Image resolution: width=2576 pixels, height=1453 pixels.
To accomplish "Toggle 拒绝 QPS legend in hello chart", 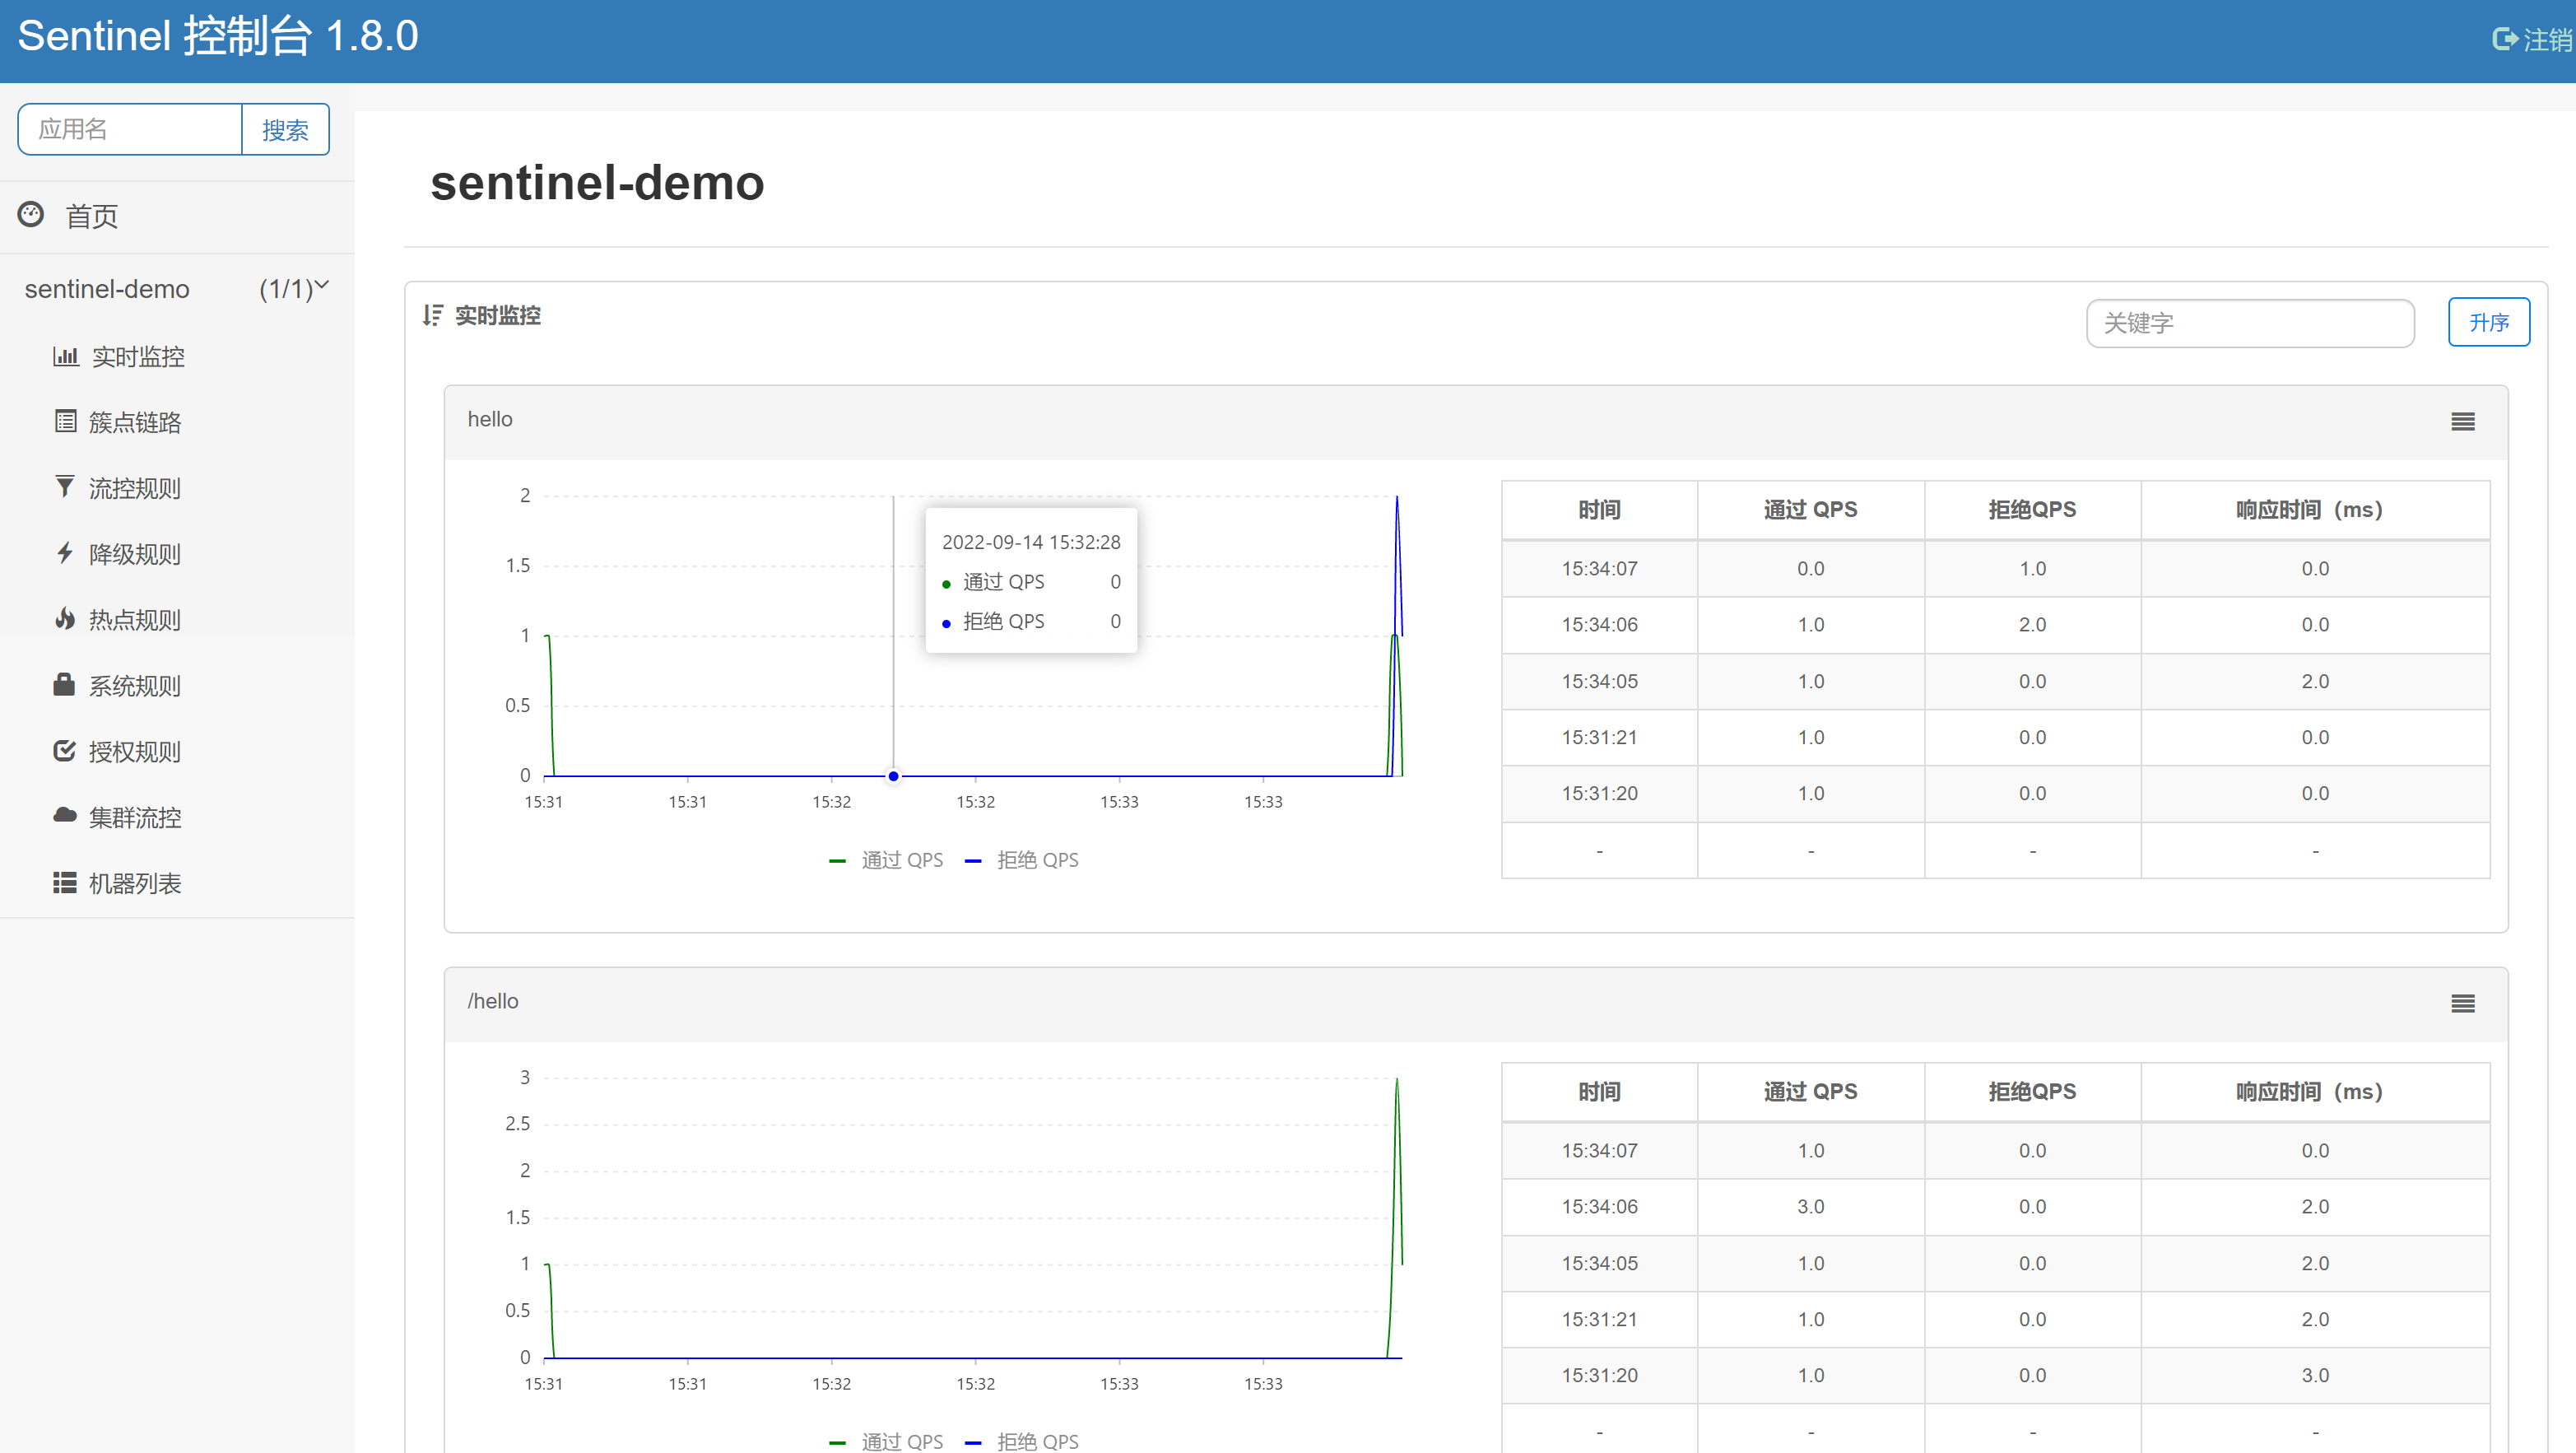I will pyautogui.click(x=1022, y=860).
